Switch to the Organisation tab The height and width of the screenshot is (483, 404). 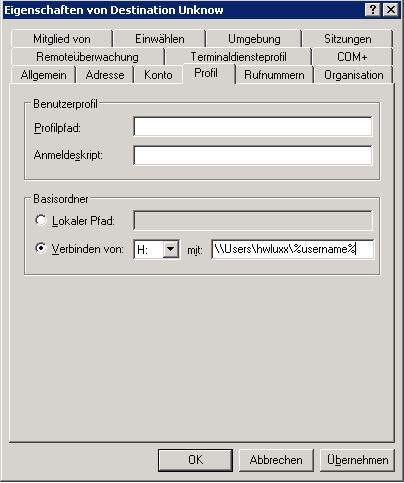click(x=354, y=75)
